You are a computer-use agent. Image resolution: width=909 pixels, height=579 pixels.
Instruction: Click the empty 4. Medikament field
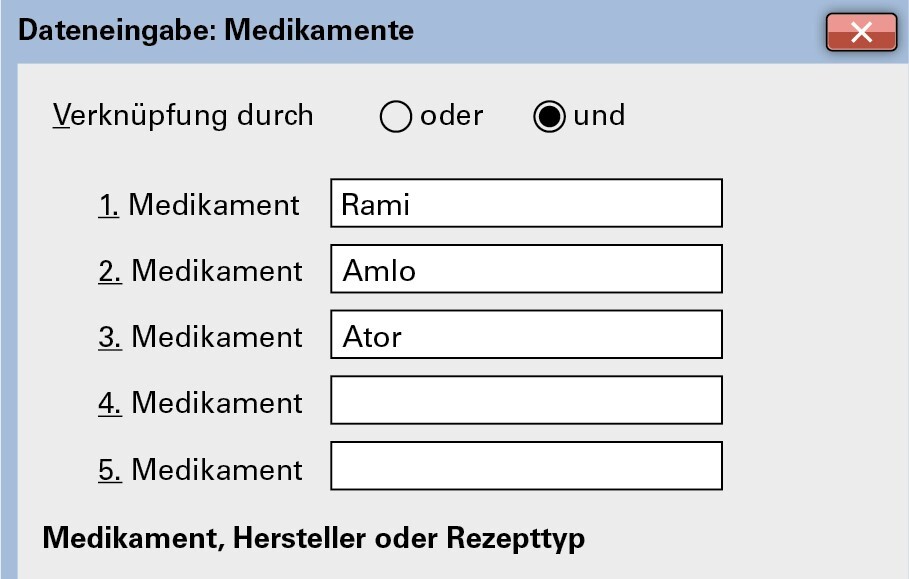coord(526,401)
